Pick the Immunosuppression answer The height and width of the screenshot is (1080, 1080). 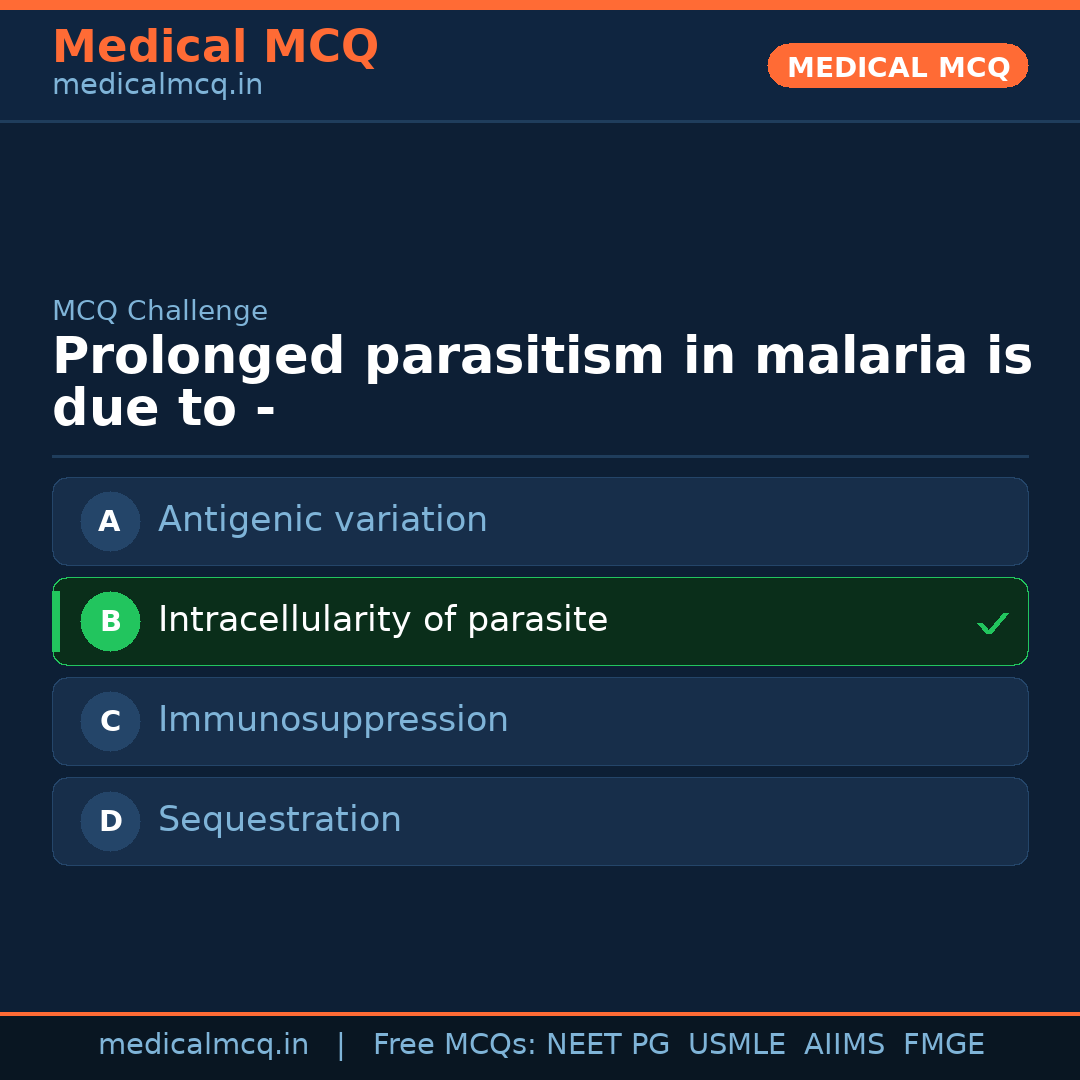pyautogui.click(x=333, y=720)
